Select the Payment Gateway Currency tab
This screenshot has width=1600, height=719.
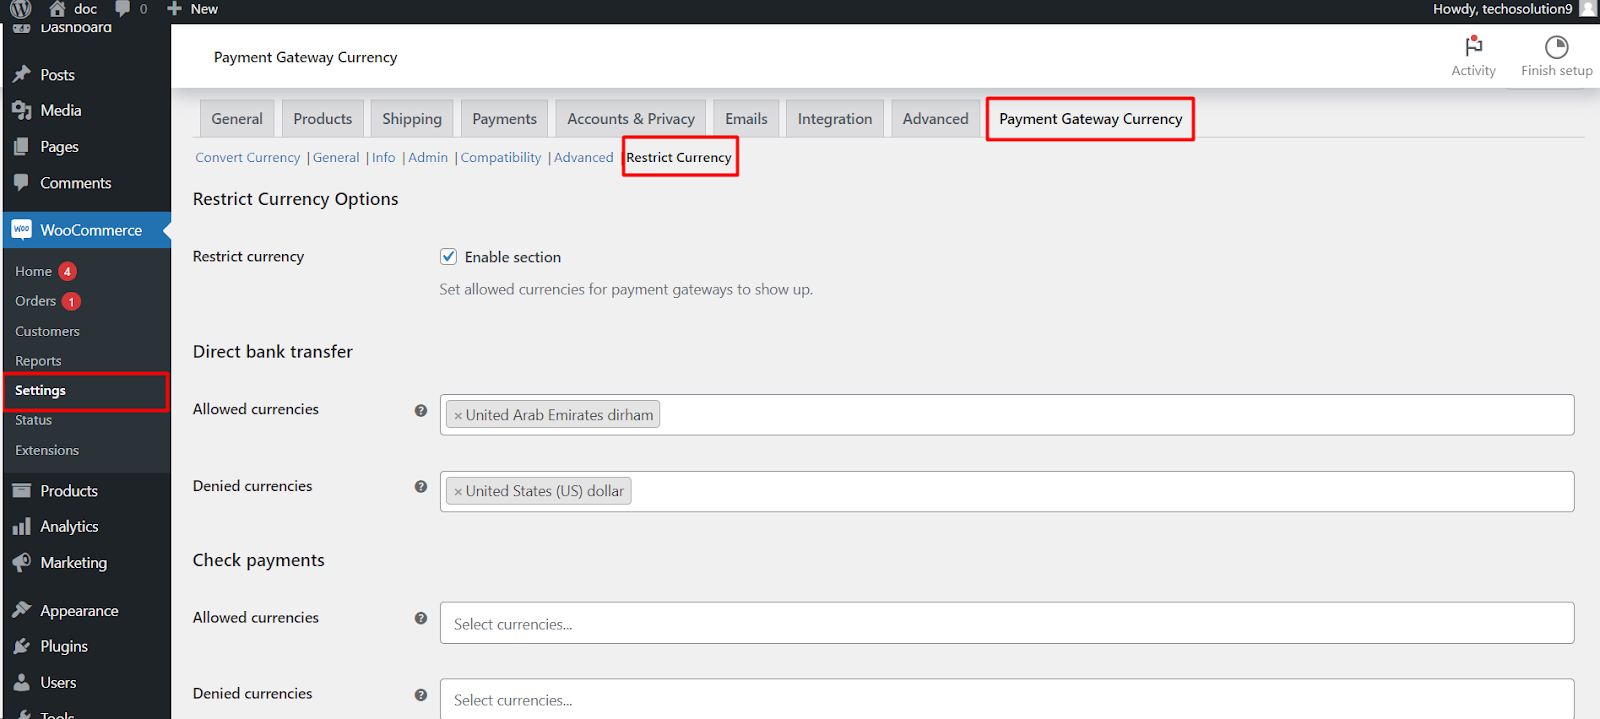pyautogui.click(x=1090, y=118)
